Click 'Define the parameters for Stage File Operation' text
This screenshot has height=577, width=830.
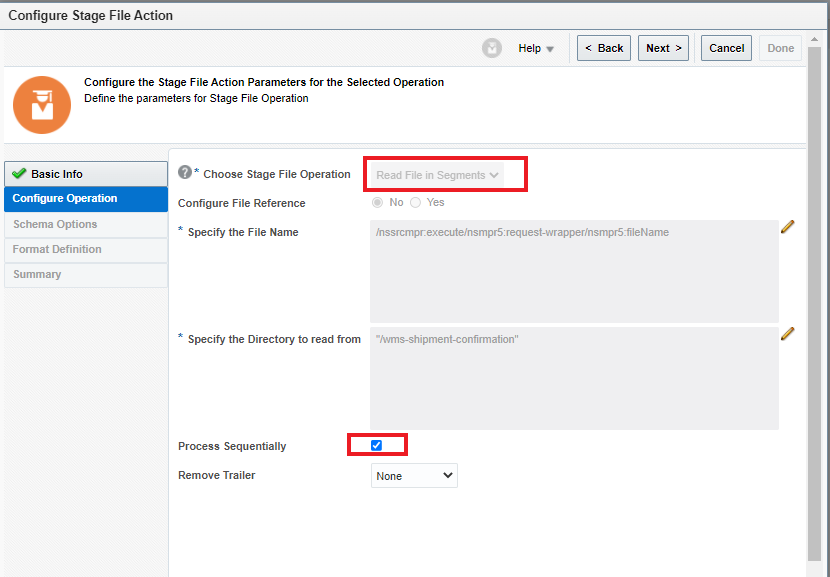196,98
